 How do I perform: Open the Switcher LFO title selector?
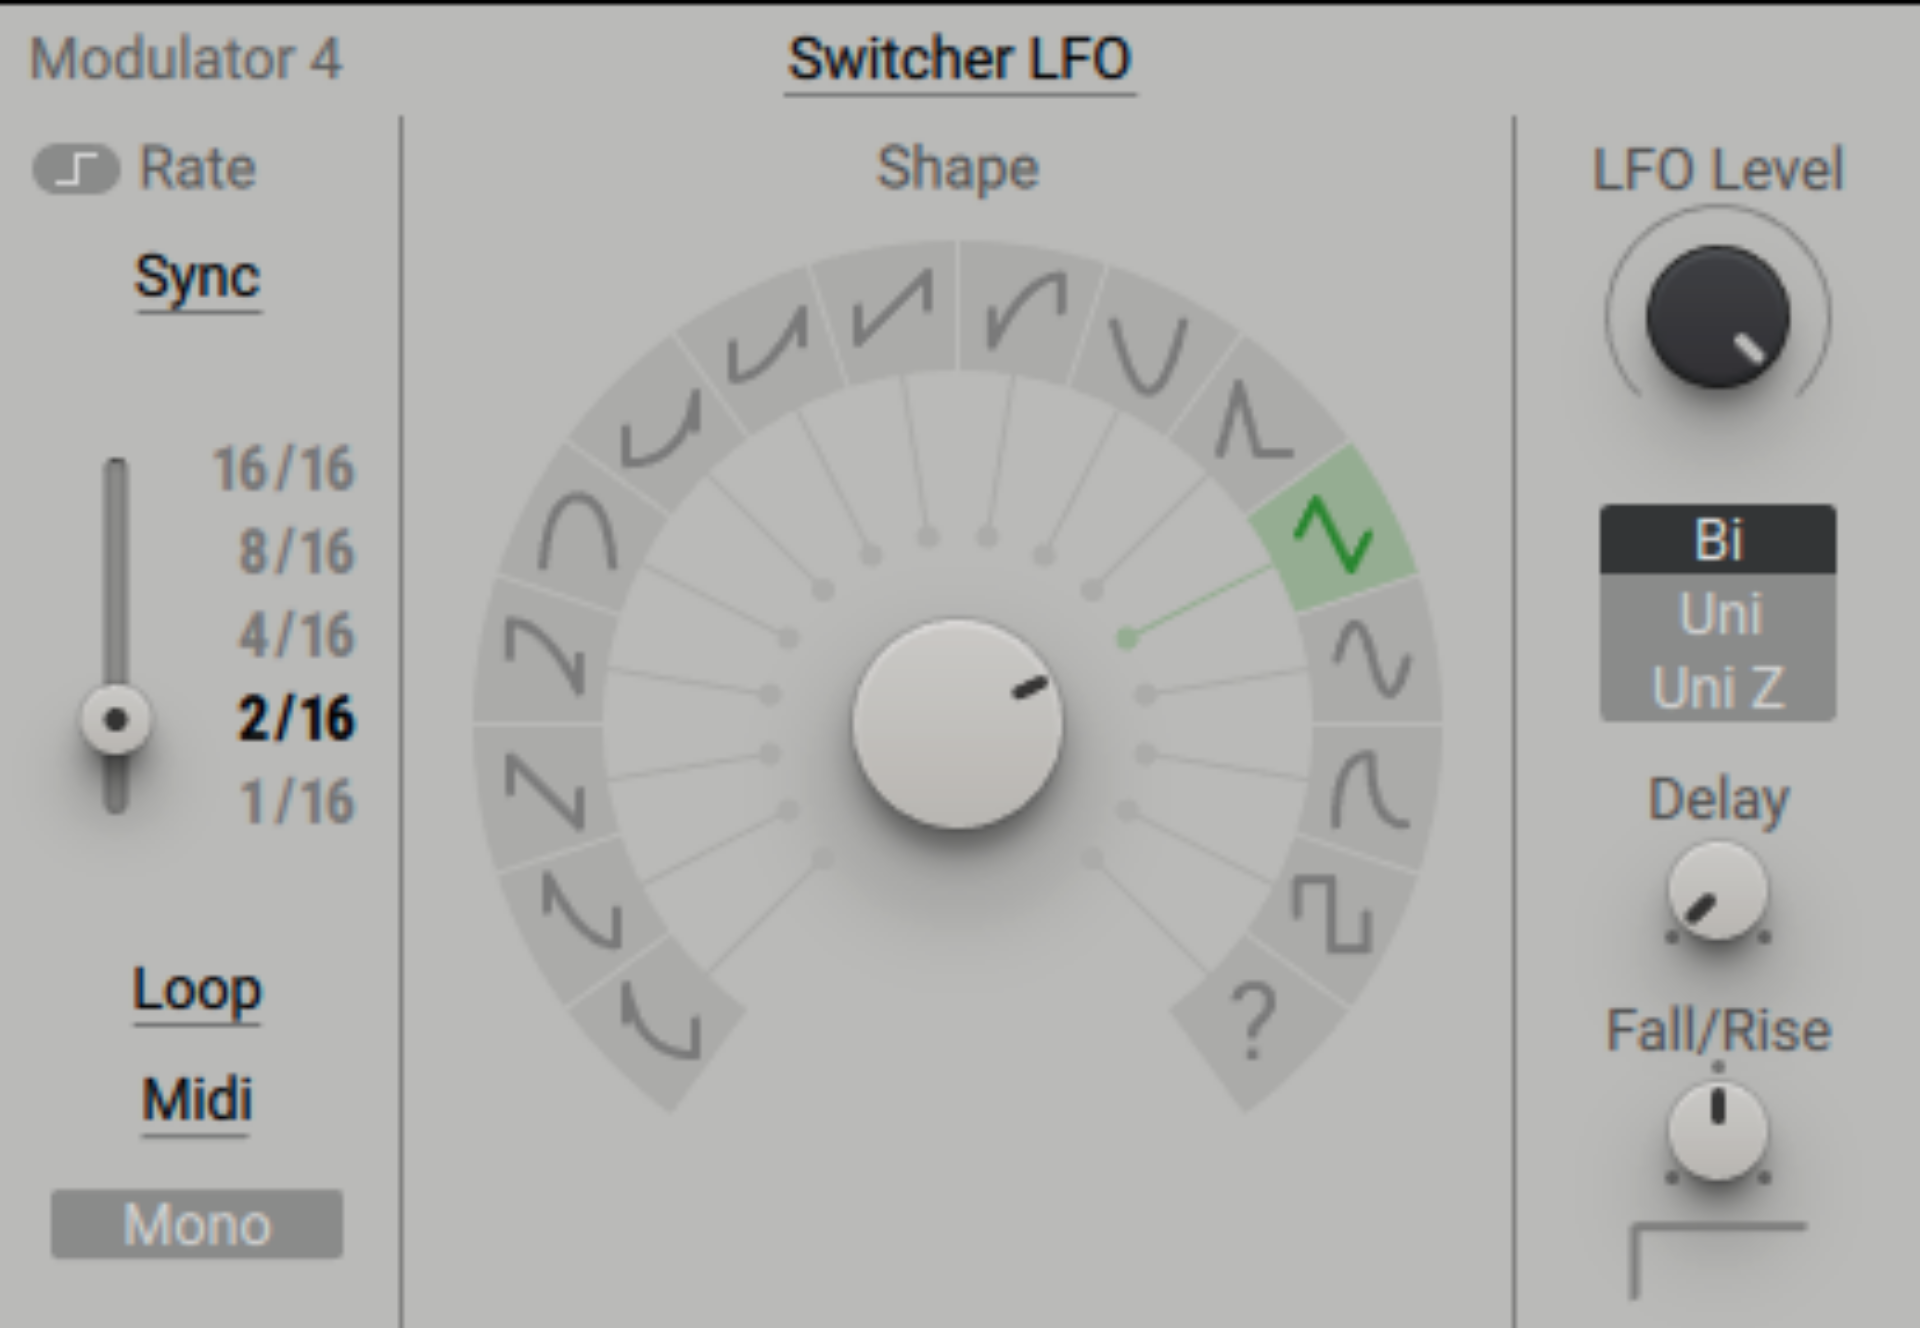tap(958, 57)
